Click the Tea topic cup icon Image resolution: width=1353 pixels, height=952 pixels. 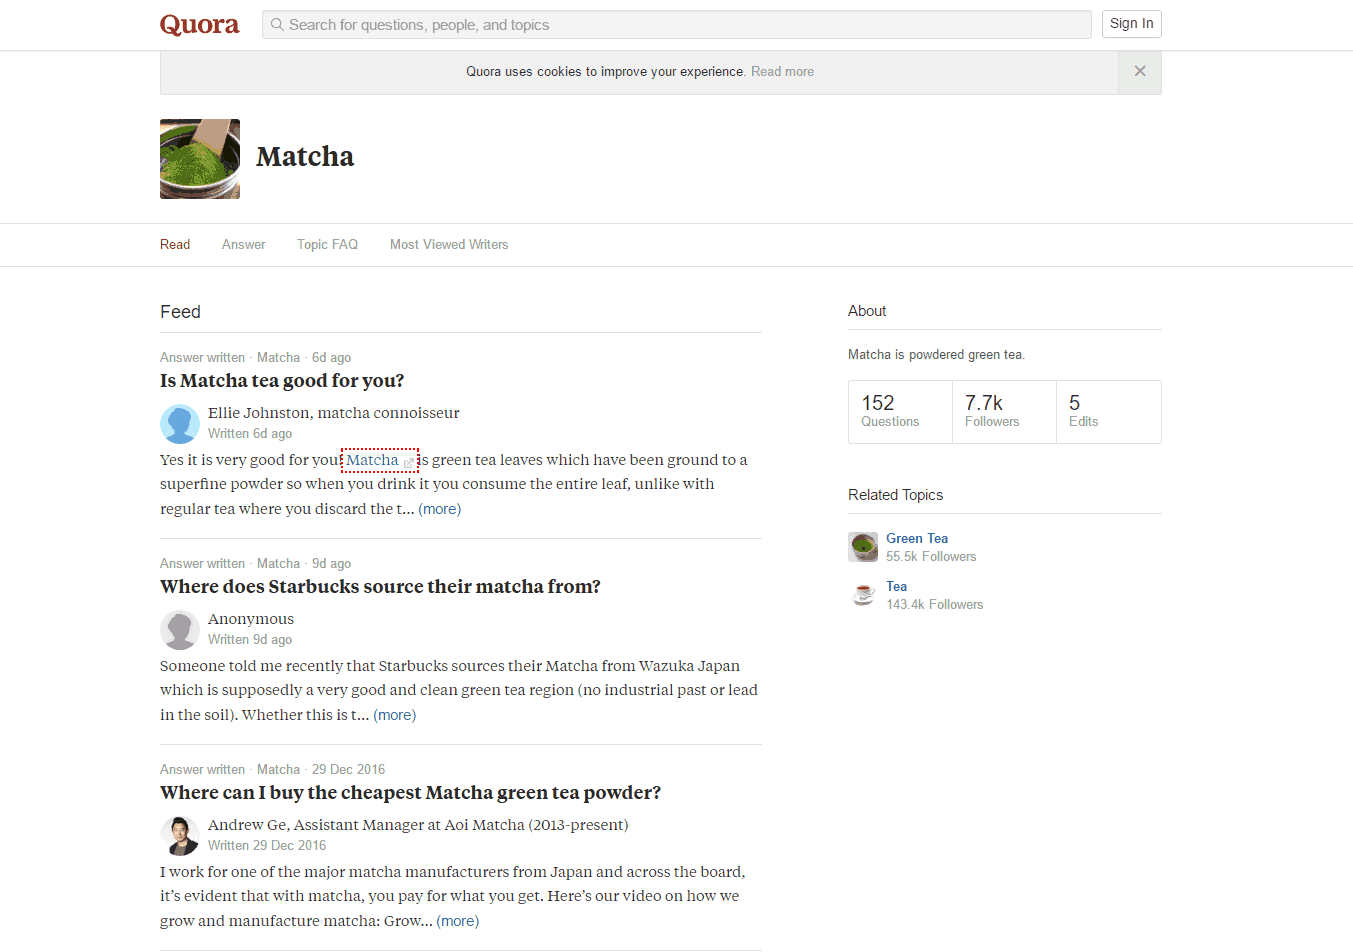tap(863, 595)
